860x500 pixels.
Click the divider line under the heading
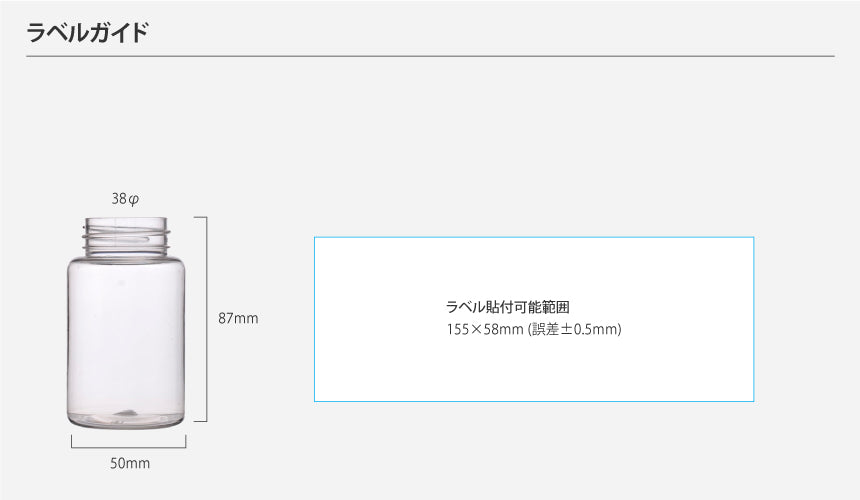430,56
